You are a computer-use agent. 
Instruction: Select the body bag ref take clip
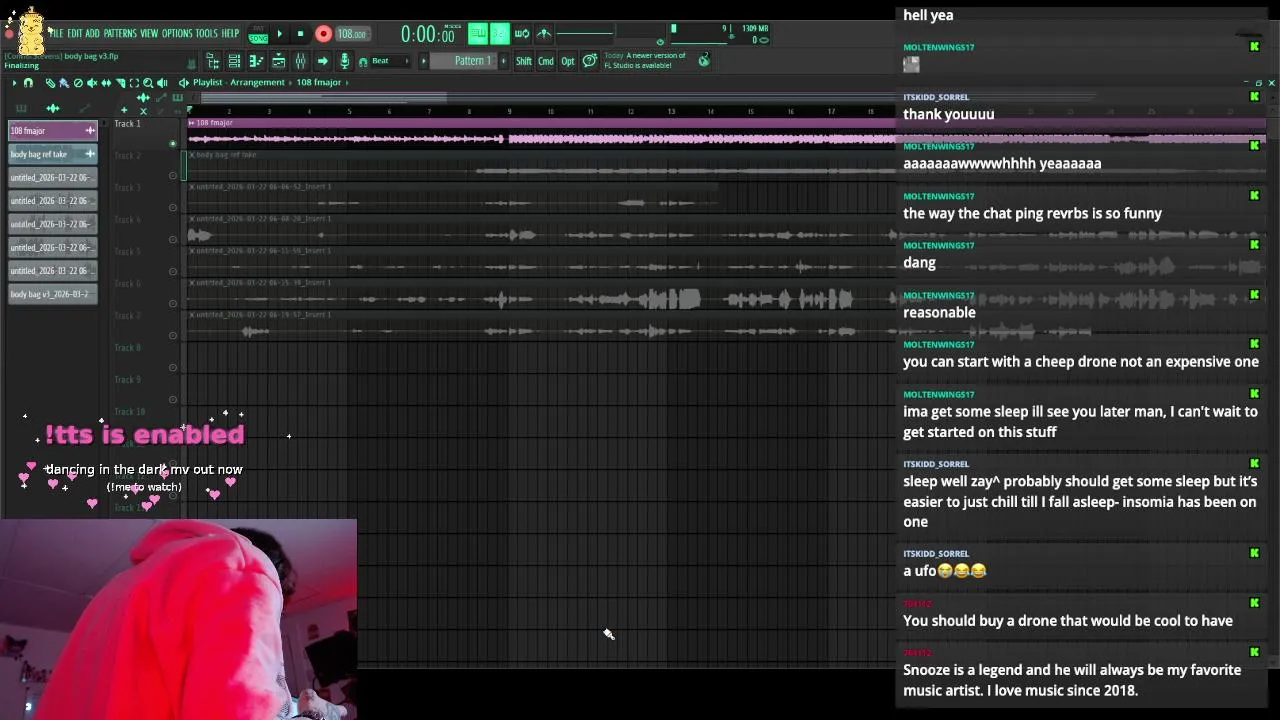[52, 154]
